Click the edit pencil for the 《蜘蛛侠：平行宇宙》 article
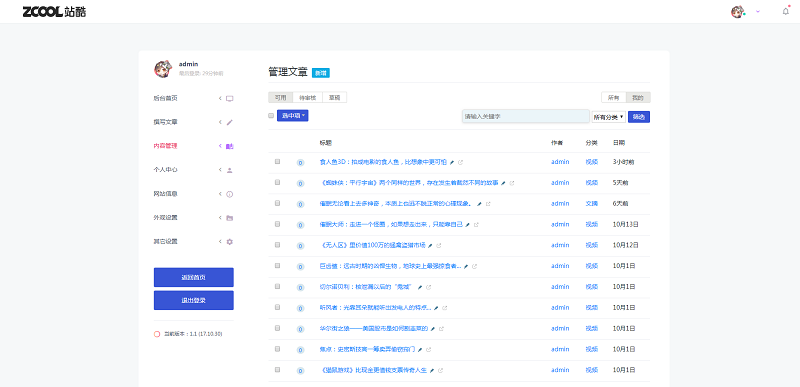Screen dimensions: 800x387 tap(503, 183)
